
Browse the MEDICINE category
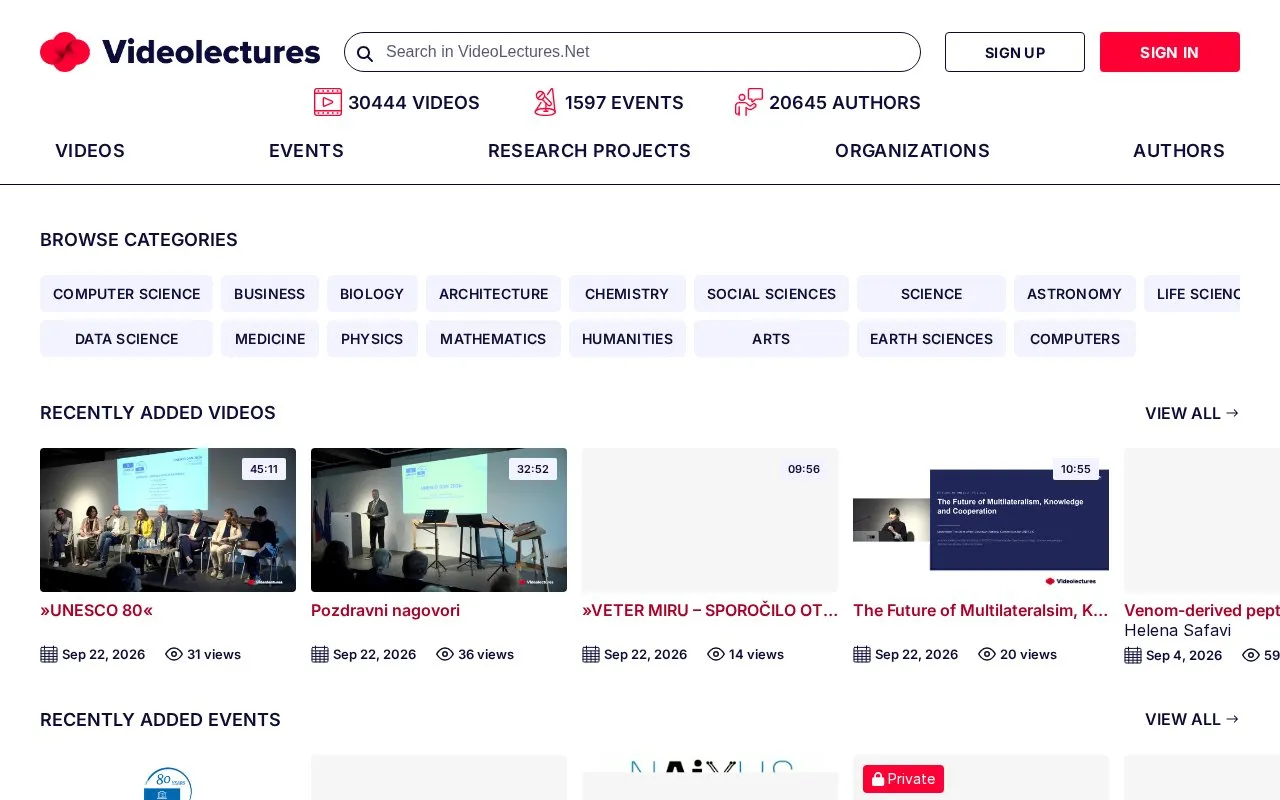[x=270, y=339]
